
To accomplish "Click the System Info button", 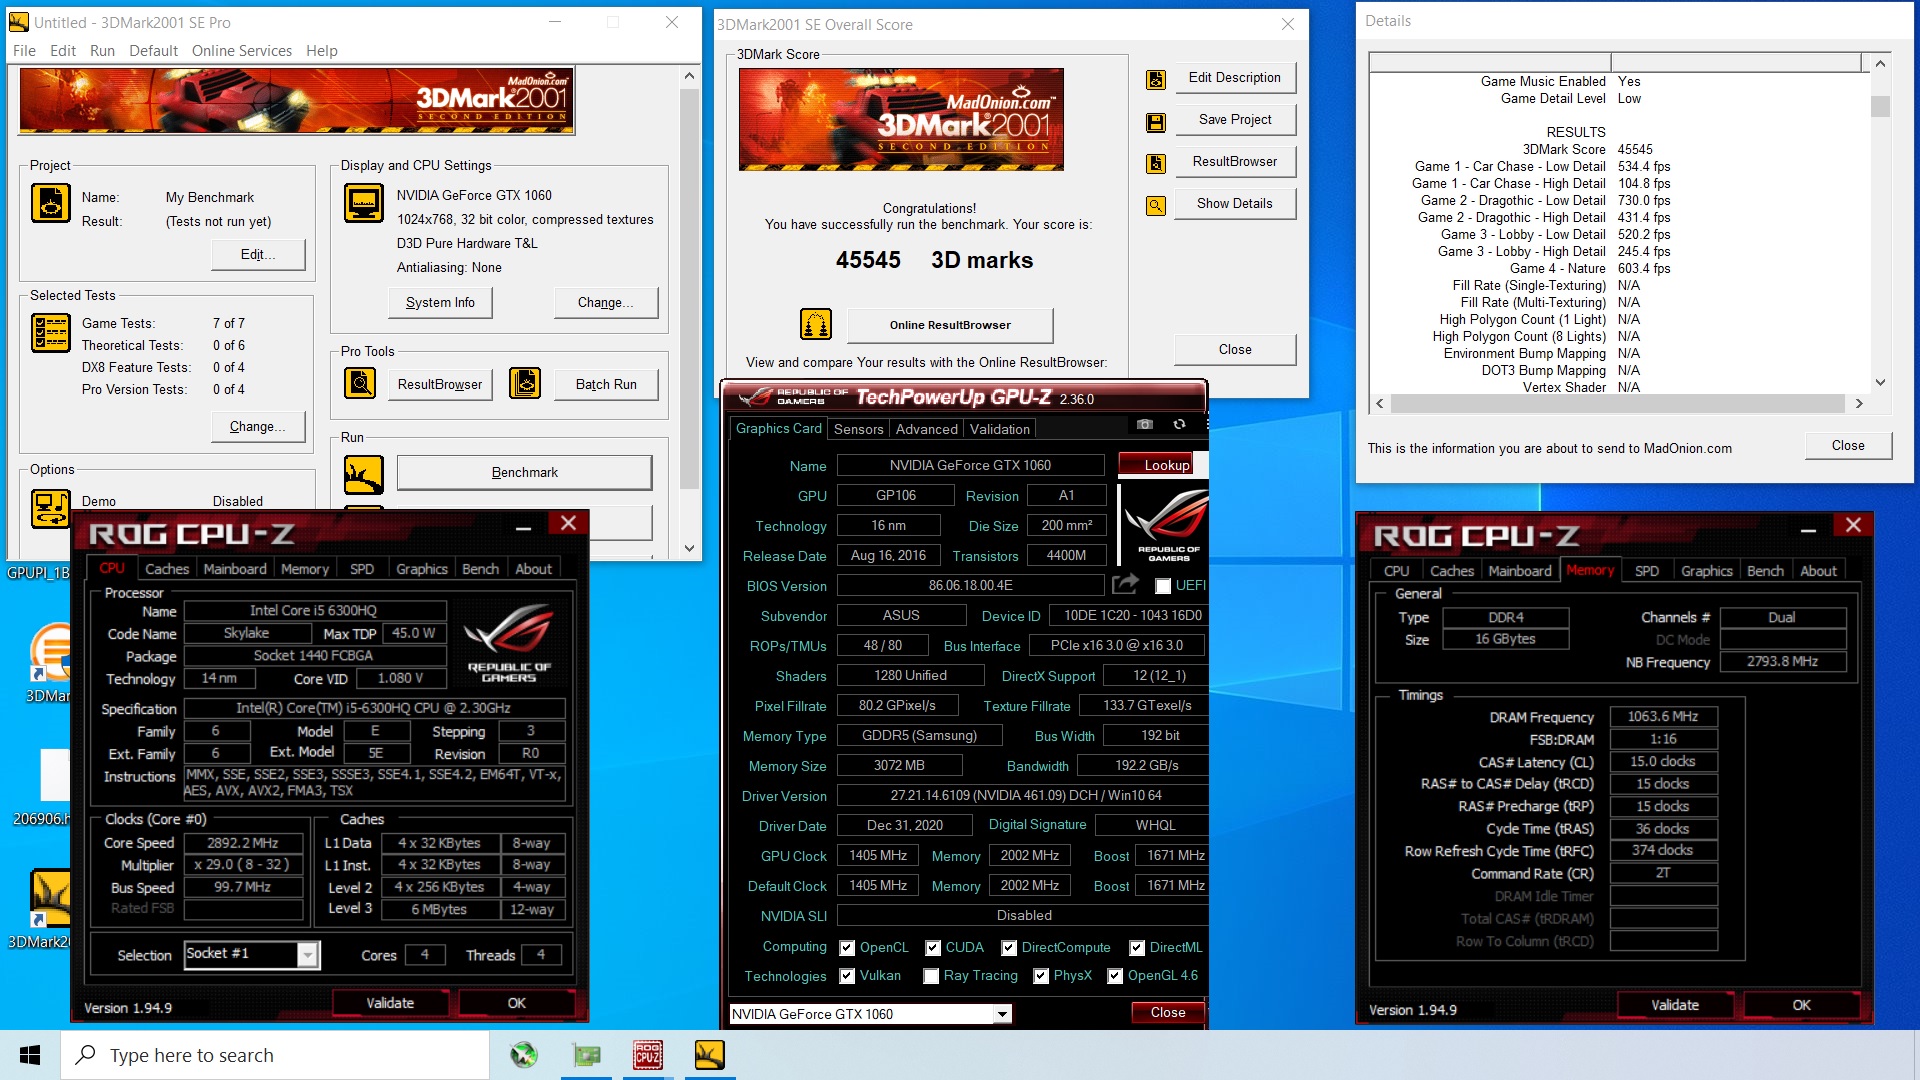I will 440,302.
